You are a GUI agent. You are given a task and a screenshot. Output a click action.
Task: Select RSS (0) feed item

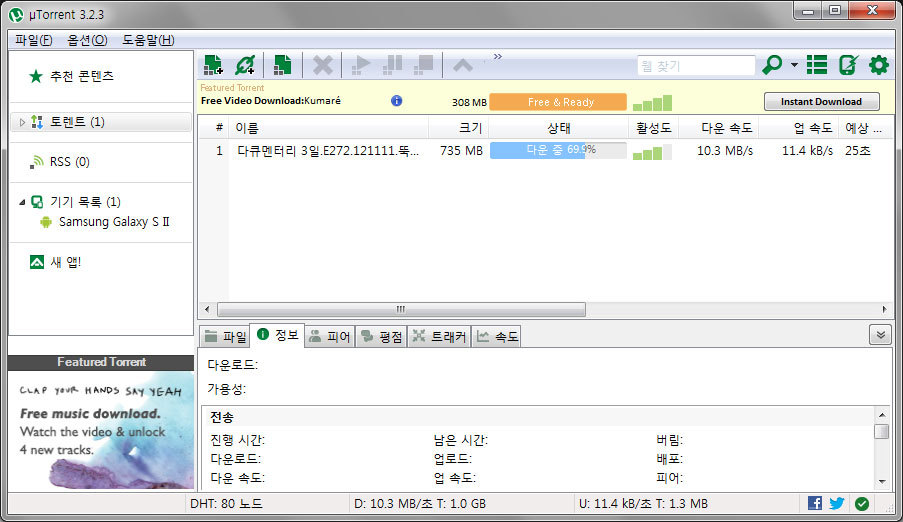pos(70,162)
